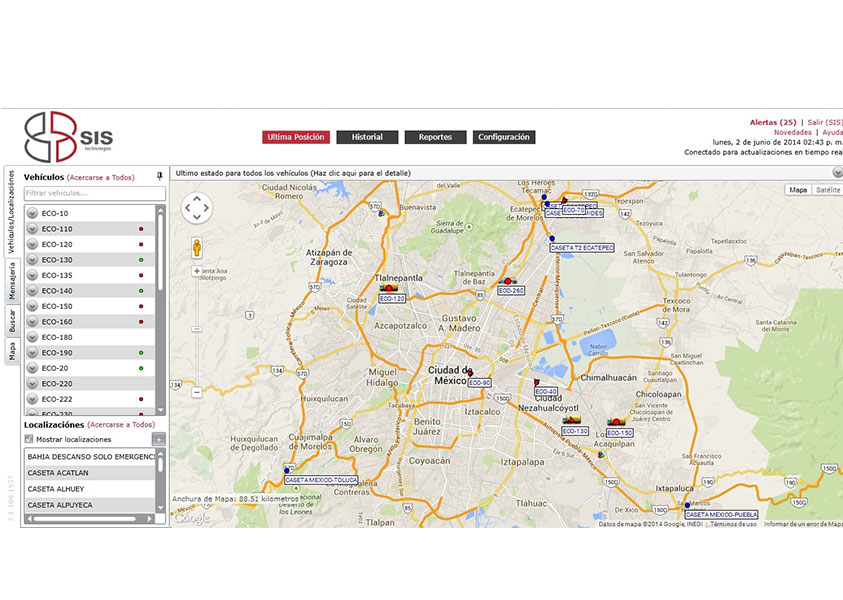Switch the map to Mapa view
Viewport: 843px width, 600px height.
[798, 190]
